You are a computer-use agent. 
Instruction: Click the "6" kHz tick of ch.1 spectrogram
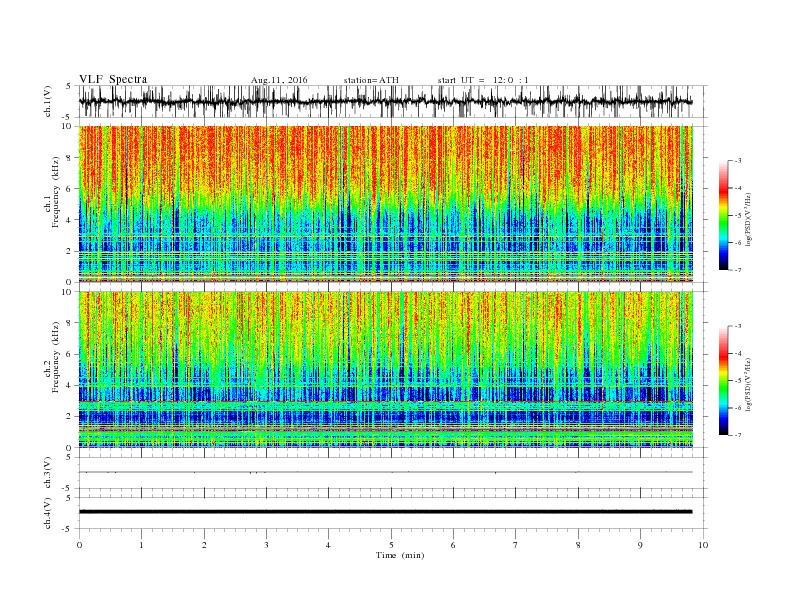(69, 189)
